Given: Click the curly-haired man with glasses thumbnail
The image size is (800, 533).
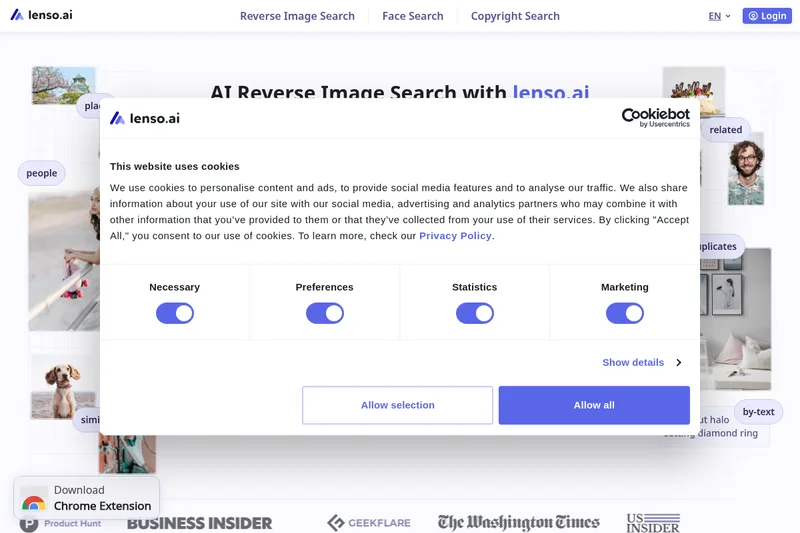Looking at the screenshot, I should click(x=746, y=169).
